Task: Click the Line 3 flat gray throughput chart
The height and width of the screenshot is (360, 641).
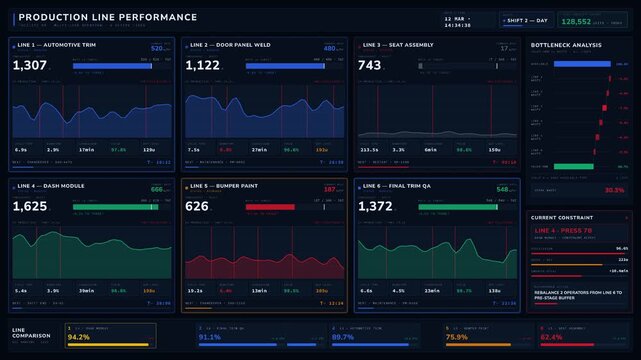Action: pos(437,112)
